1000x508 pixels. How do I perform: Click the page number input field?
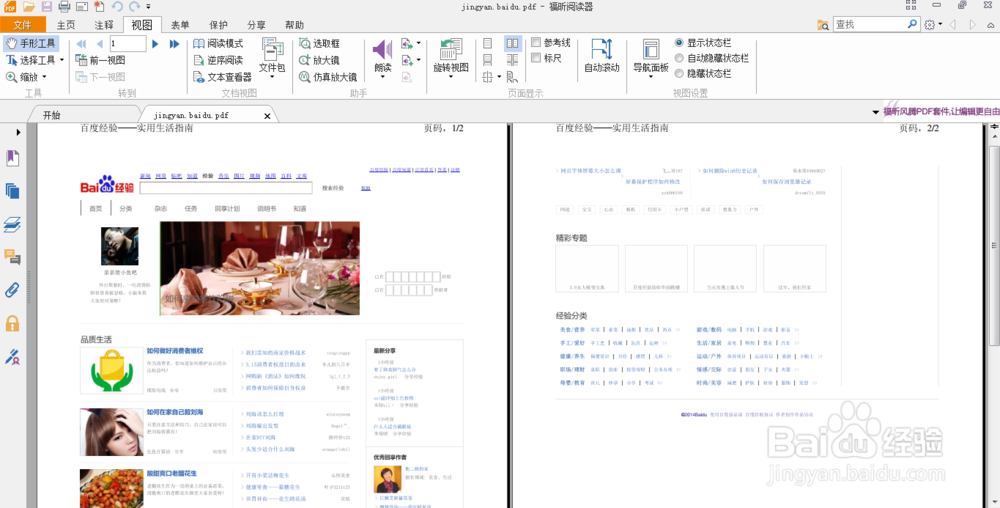coord(128,44)
